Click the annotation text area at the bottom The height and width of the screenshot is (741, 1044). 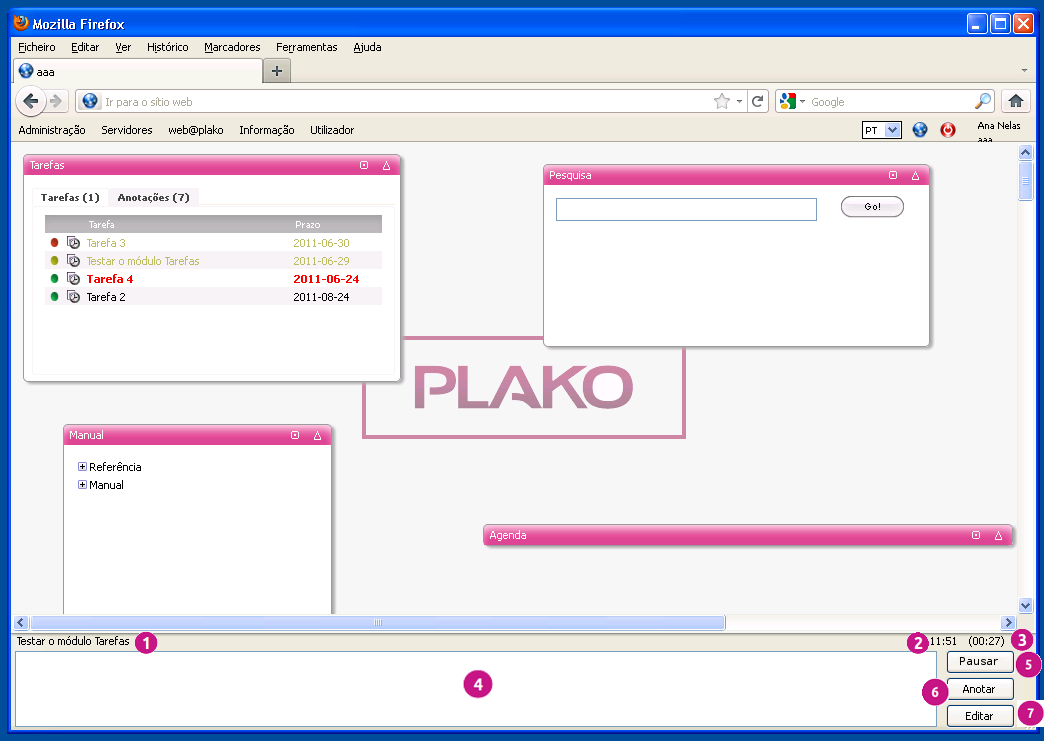[x=475, y=689]
